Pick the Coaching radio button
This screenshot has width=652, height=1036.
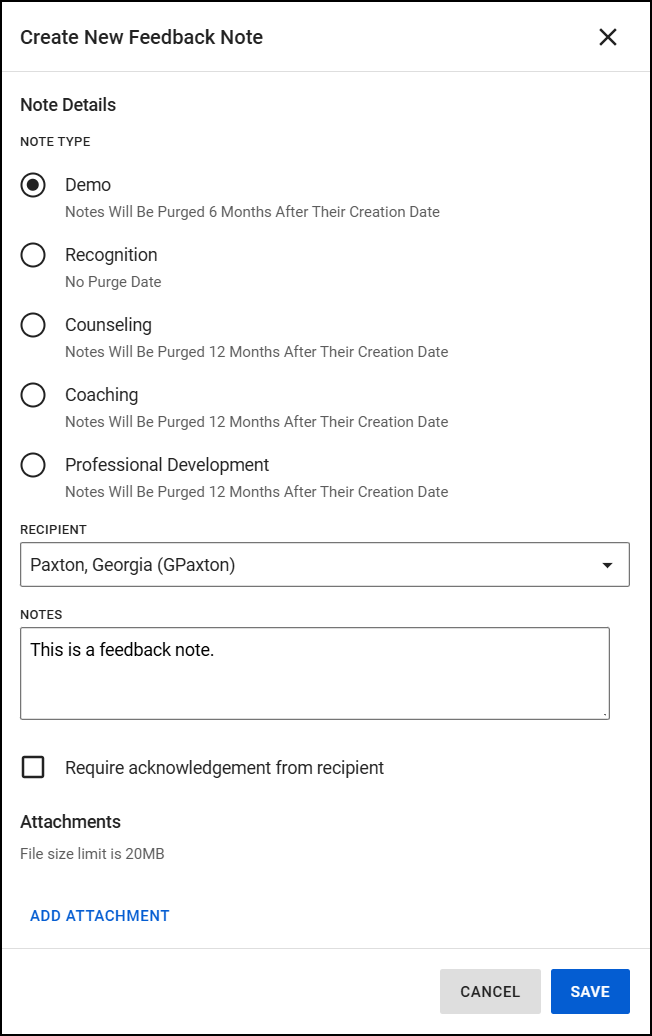33,395
